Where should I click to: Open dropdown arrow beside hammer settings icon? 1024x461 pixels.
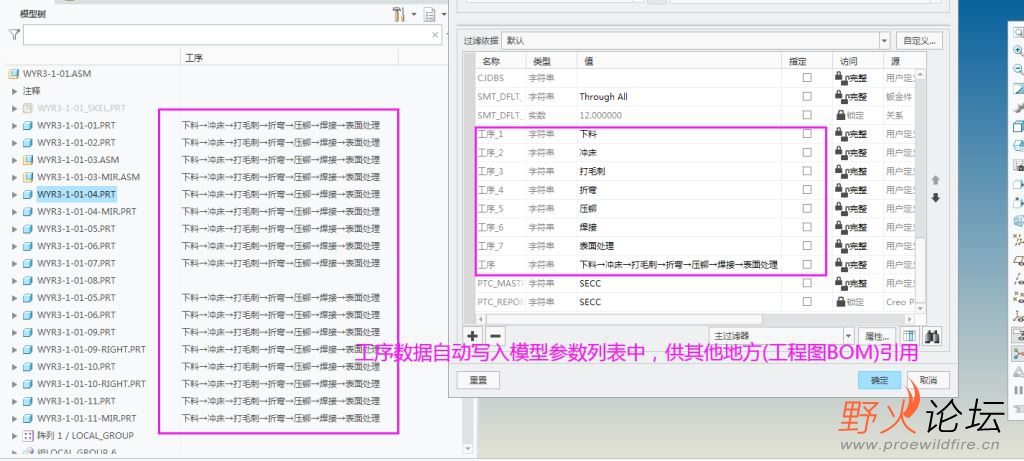click(x=413, y=14)
